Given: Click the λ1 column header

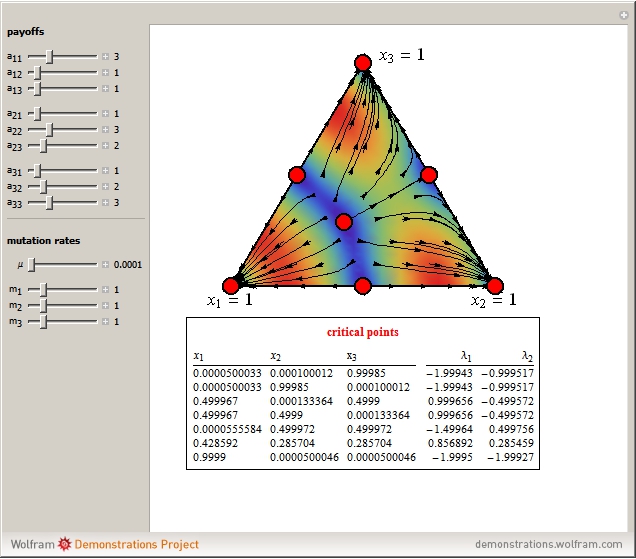Looking at the screenshot, I should tap(466, 356).
